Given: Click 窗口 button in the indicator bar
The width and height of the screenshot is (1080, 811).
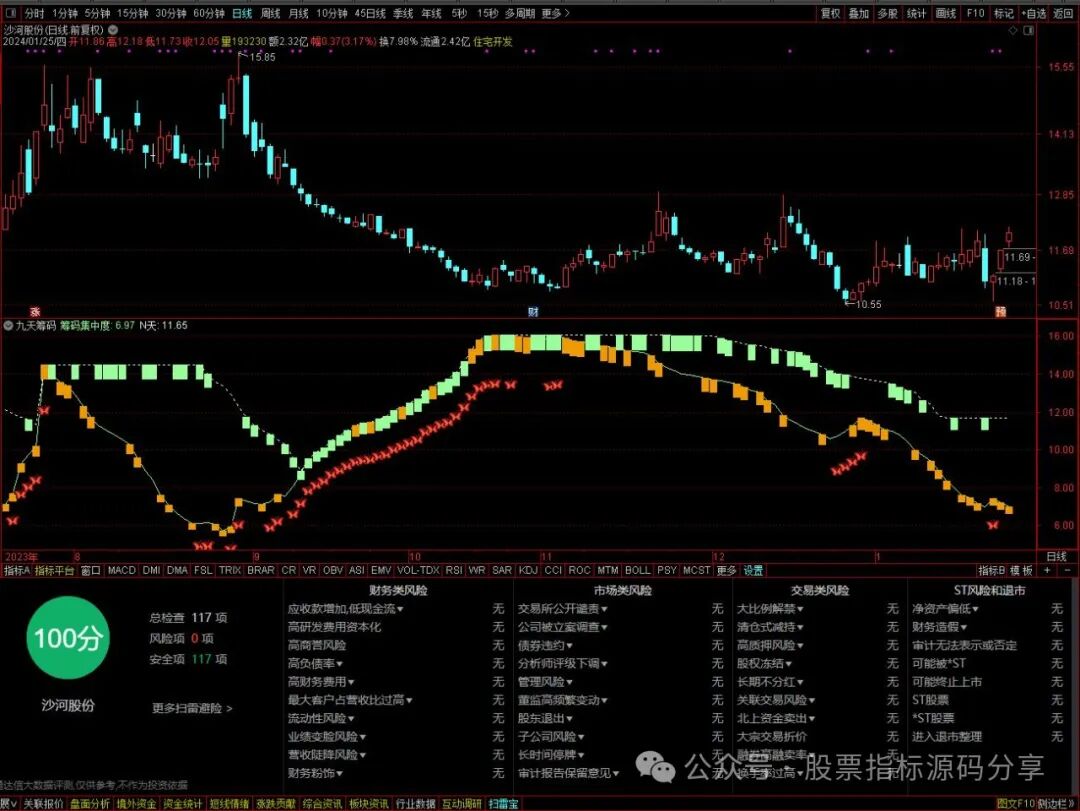Looking at the screenshot, I should point(90,571).
